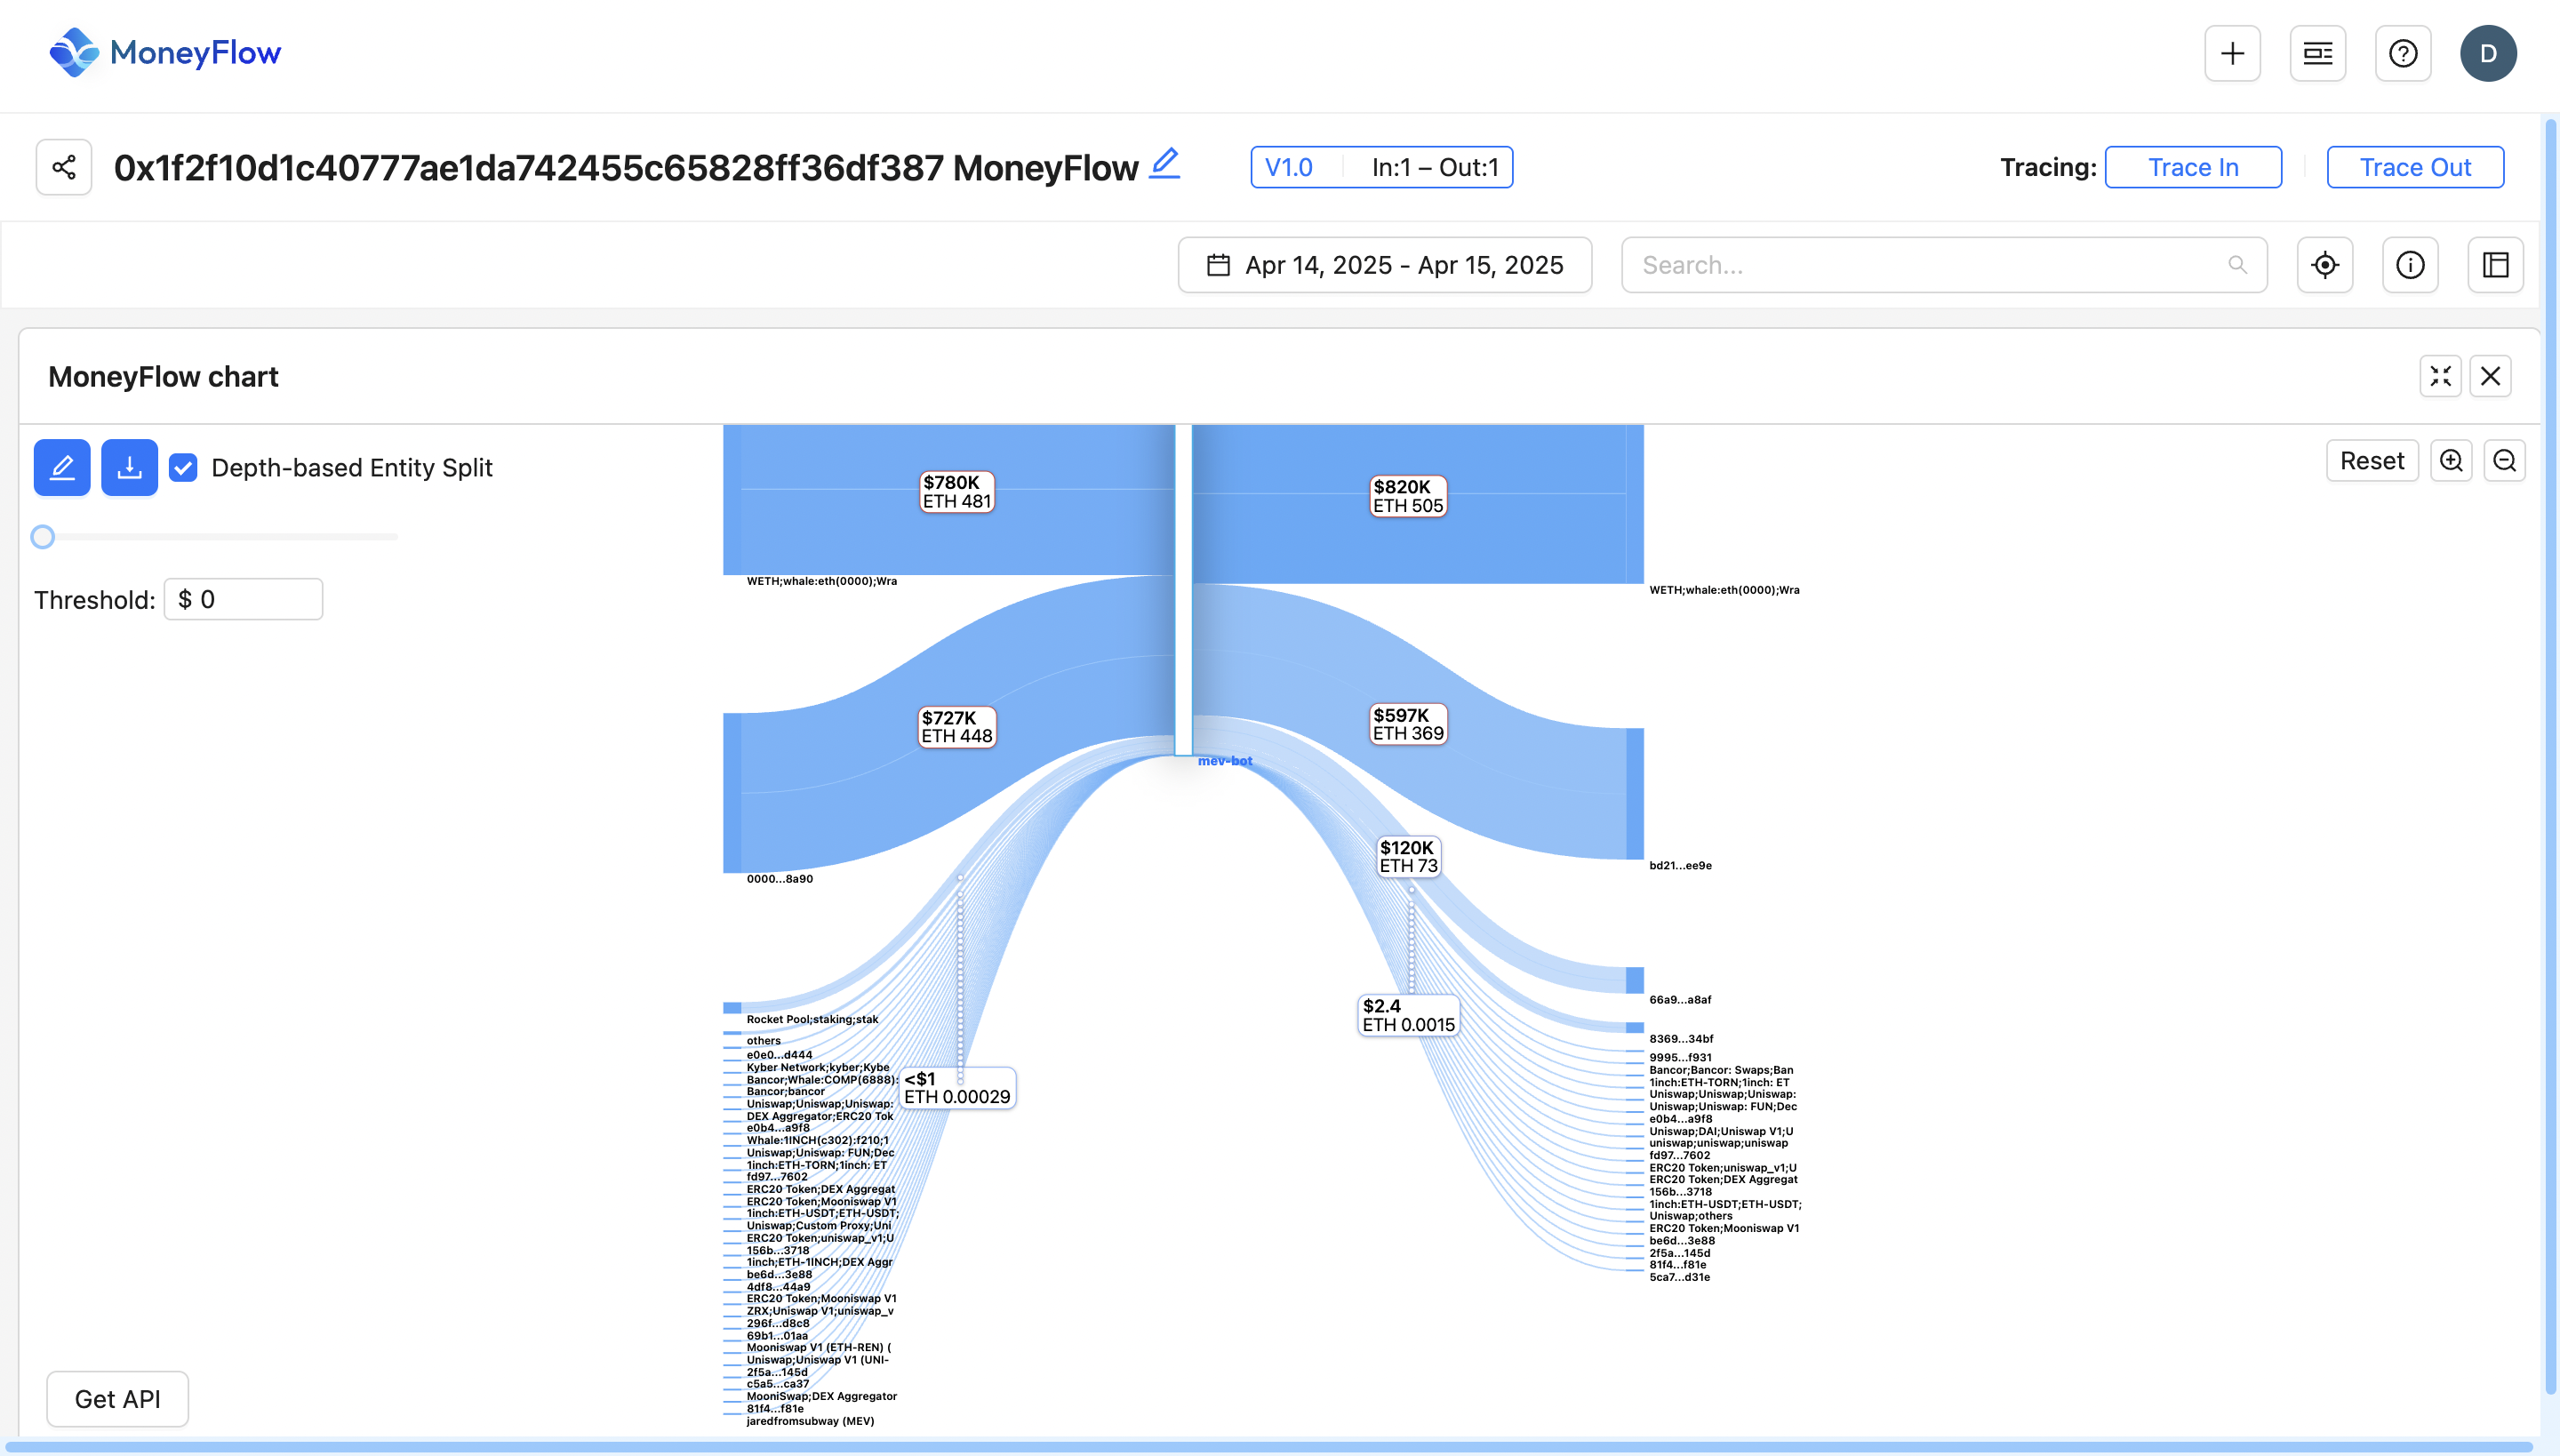Click the Trace In button
Viewport: 2560px width, 1456px height.
point(2193,167)
